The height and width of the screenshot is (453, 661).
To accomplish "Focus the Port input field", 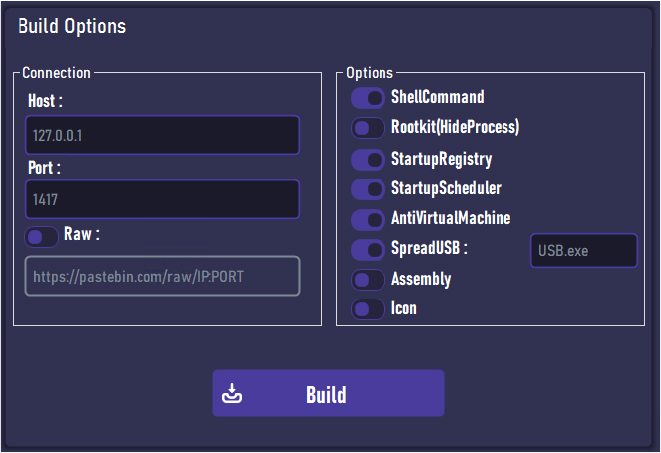I will [162, 199].
